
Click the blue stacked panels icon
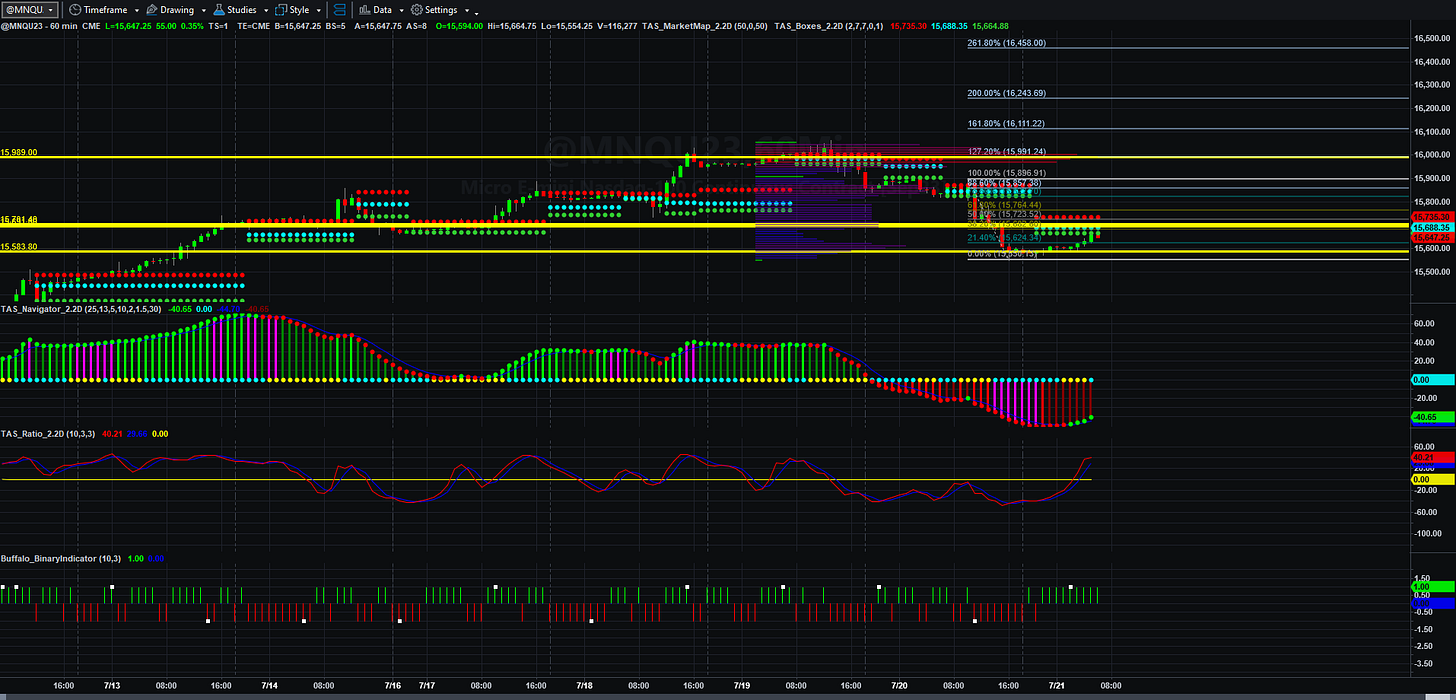pyautogui.click(x=339, y=10)
